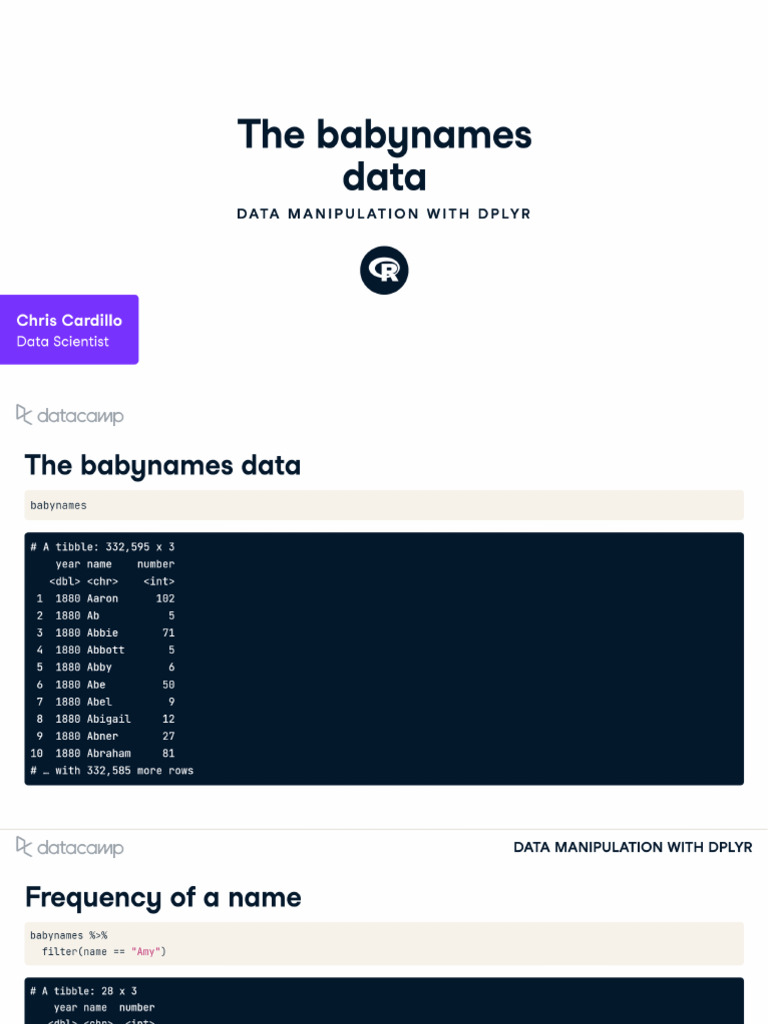Screen dimensions: 768x1024
Task: Click the subtitle under the main title
Action: point(384,214)
